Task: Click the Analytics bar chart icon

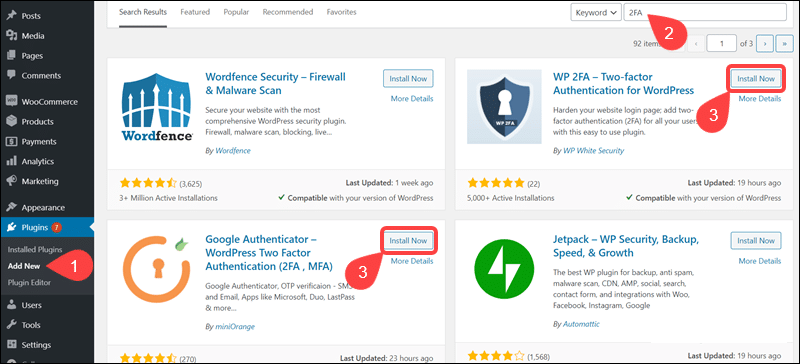Action: [11, 161]
